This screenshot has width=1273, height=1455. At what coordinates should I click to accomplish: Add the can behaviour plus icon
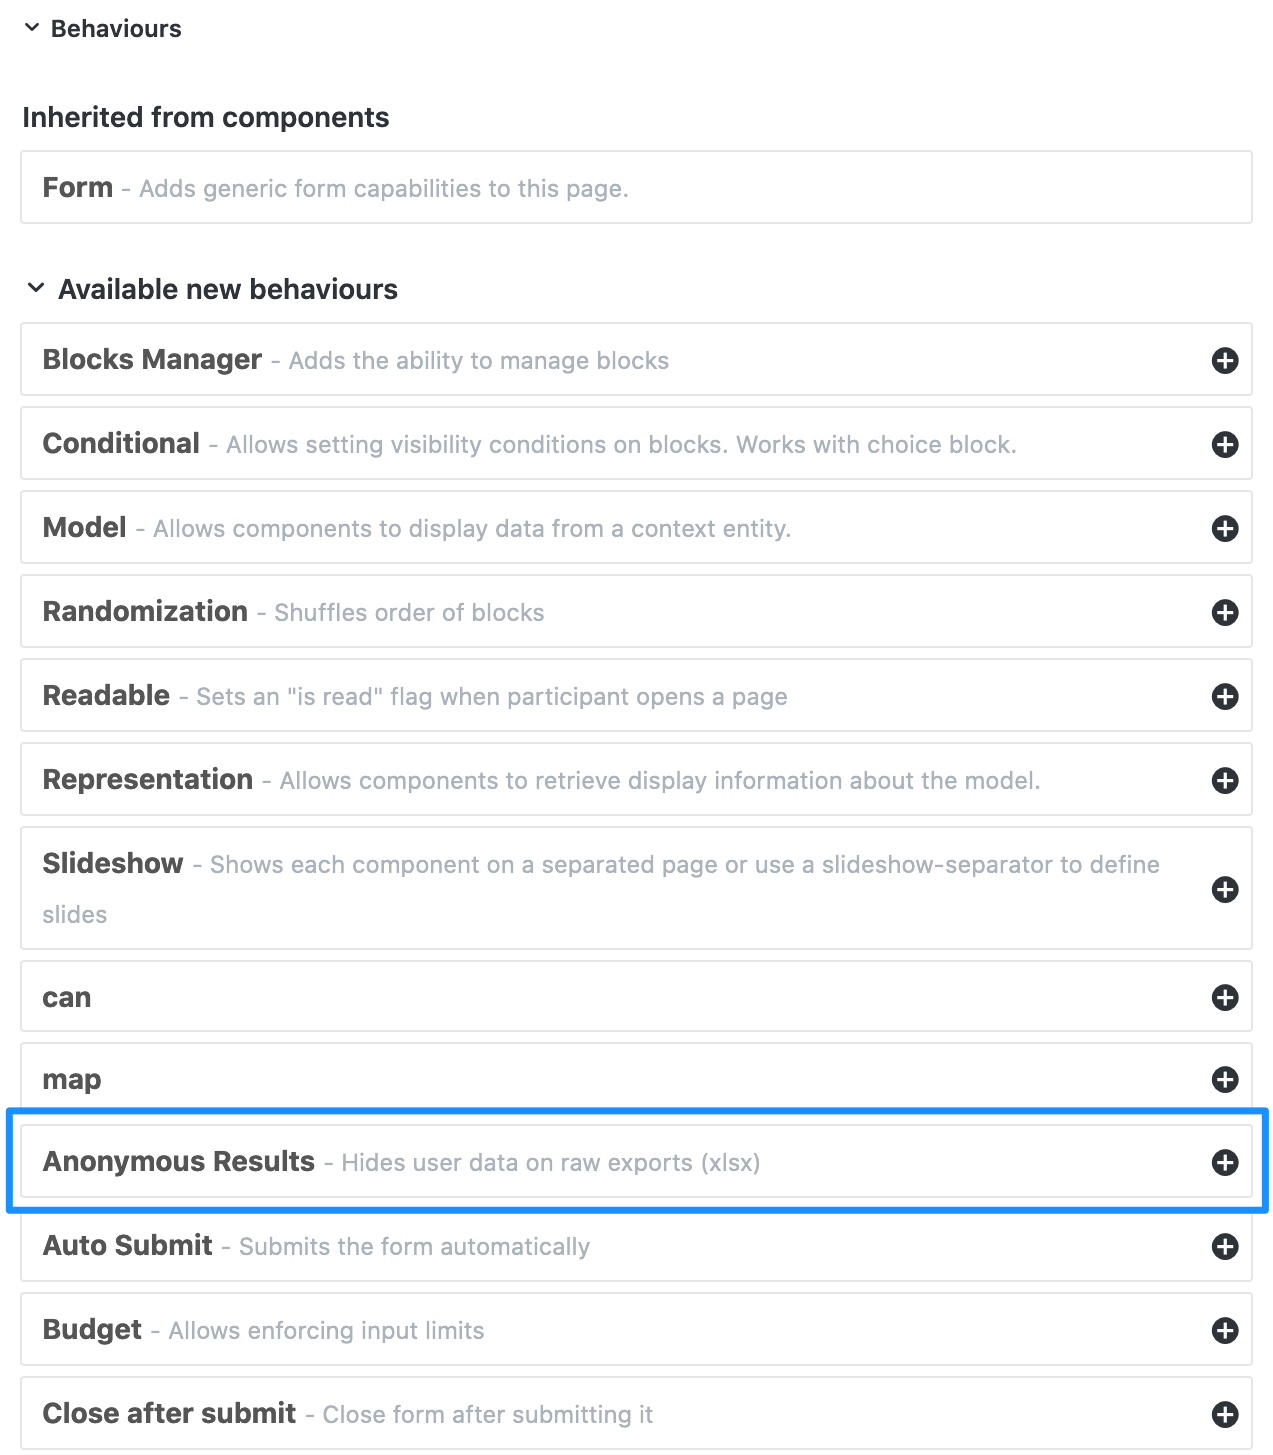(x=1225, y=997)
